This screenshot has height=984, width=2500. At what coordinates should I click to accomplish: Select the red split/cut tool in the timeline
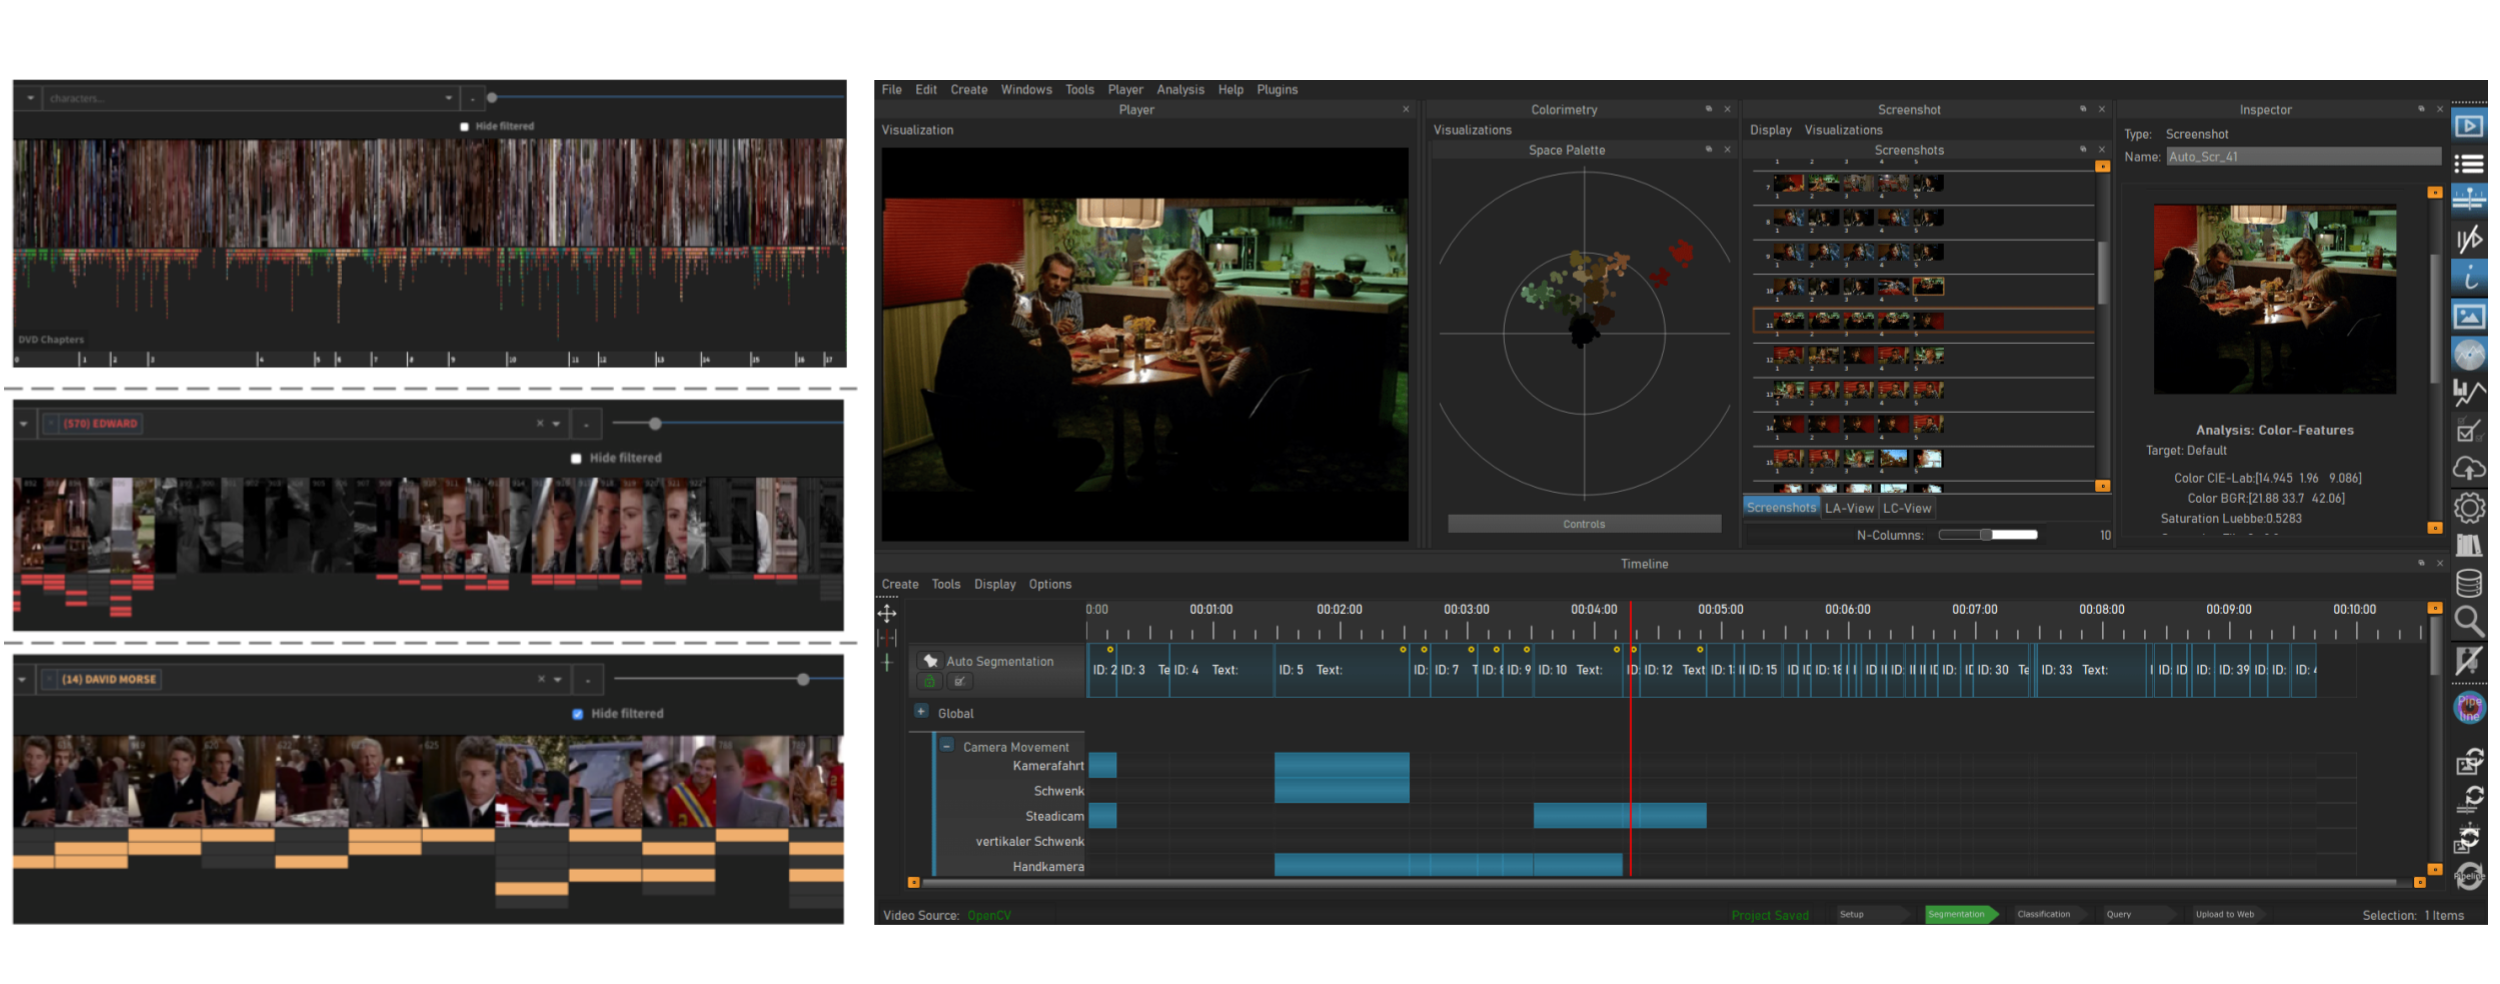[x=887, y=638]
